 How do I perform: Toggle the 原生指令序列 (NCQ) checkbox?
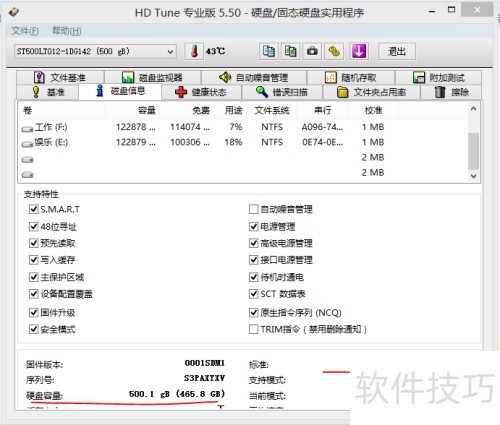(253, 313)
